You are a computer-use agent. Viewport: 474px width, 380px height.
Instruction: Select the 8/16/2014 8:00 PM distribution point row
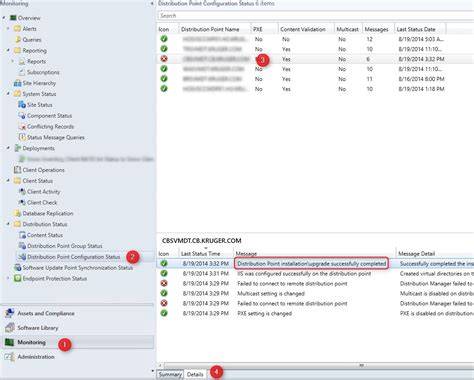(x=315, y=79)
